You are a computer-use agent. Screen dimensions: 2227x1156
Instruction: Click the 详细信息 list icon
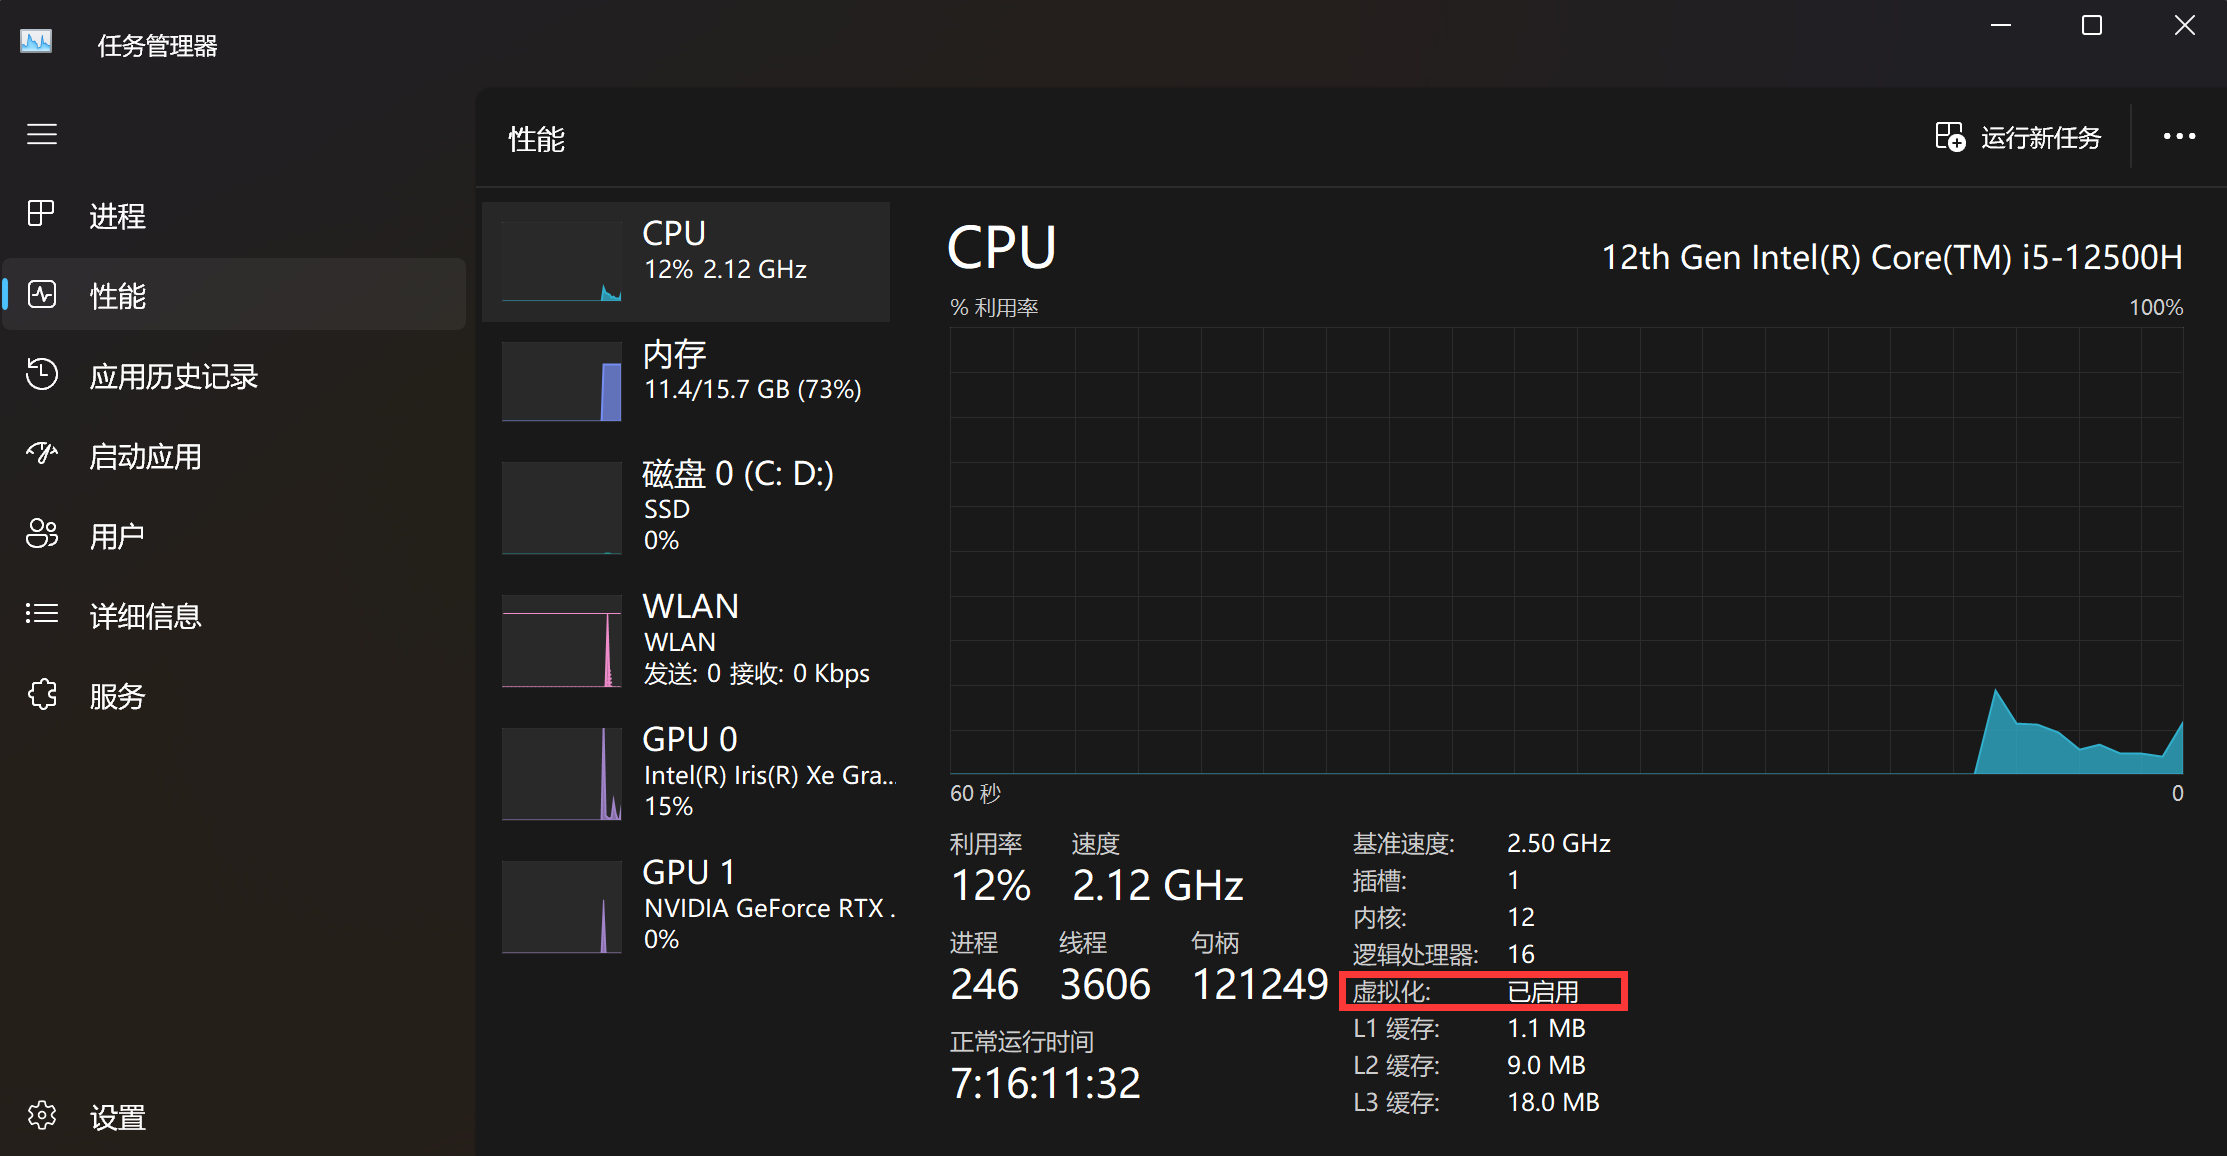(x=41, y=614)
